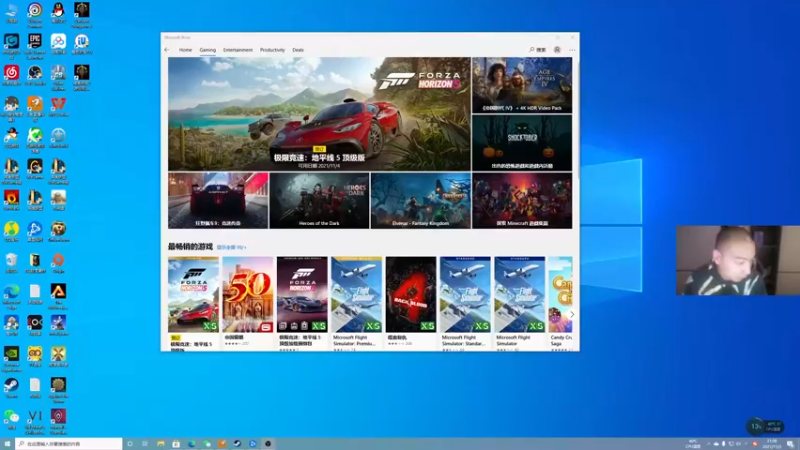The width and height of the screenshot is (800, 450).
Task: Open the Microsoft Store taskbar icon
Action: click(x=176, y=444)
